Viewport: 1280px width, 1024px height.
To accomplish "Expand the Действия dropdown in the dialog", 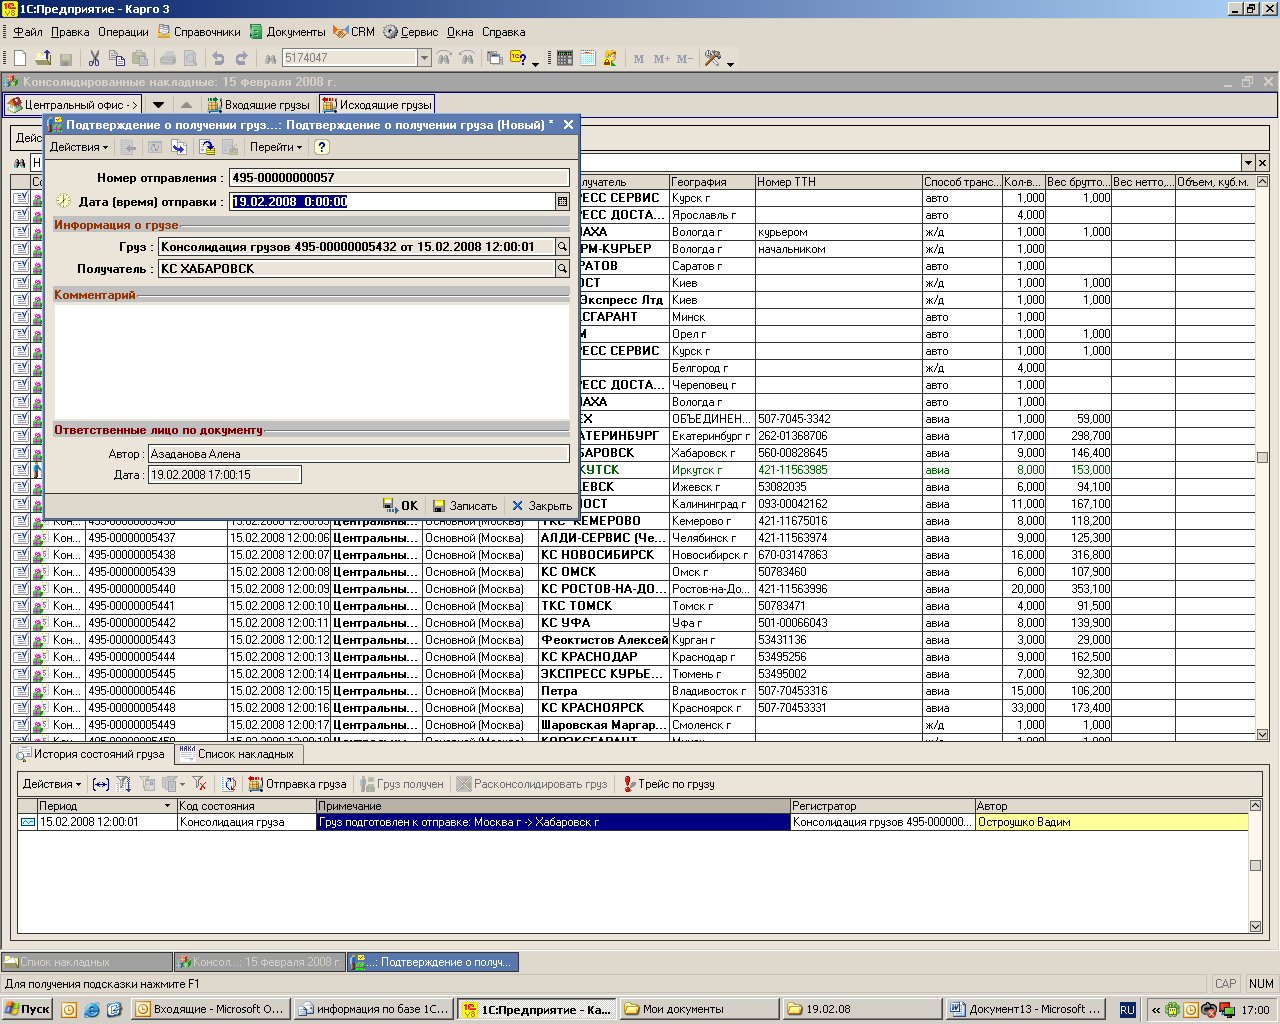I will point(79,147).
